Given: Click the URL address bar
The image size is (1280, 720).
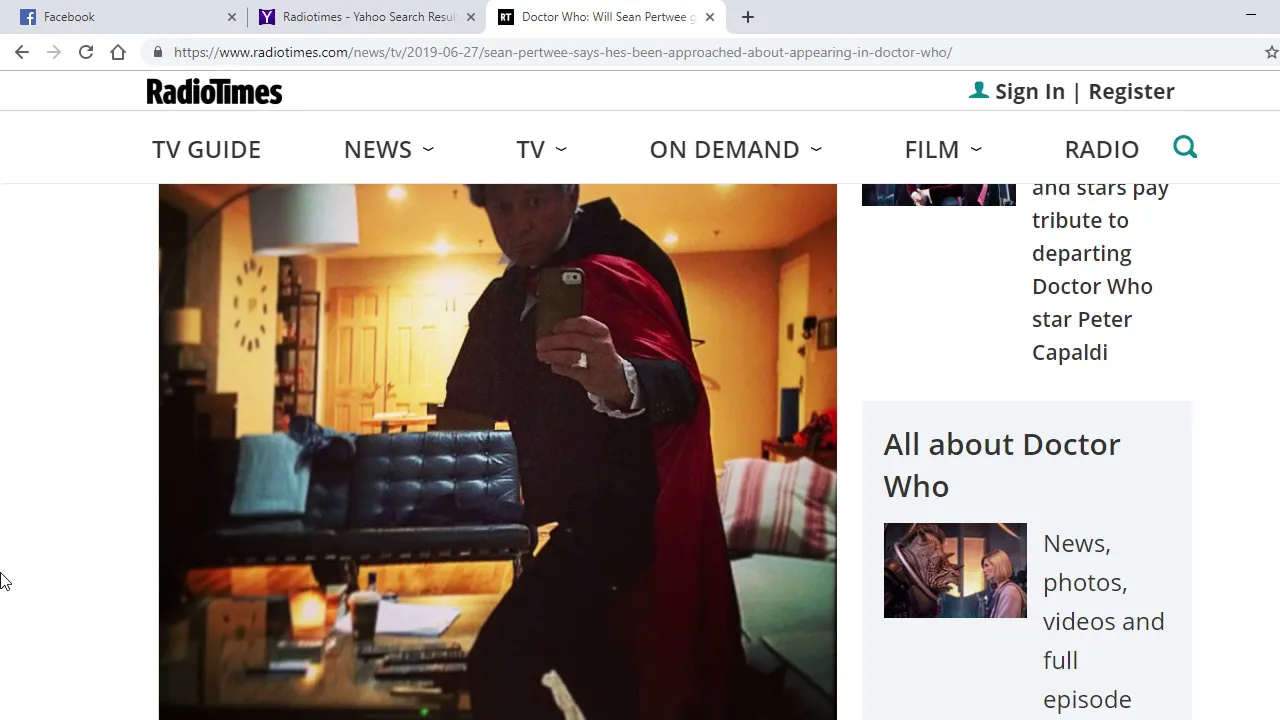Looking at the screenshot, I should (x=700, y=52).
